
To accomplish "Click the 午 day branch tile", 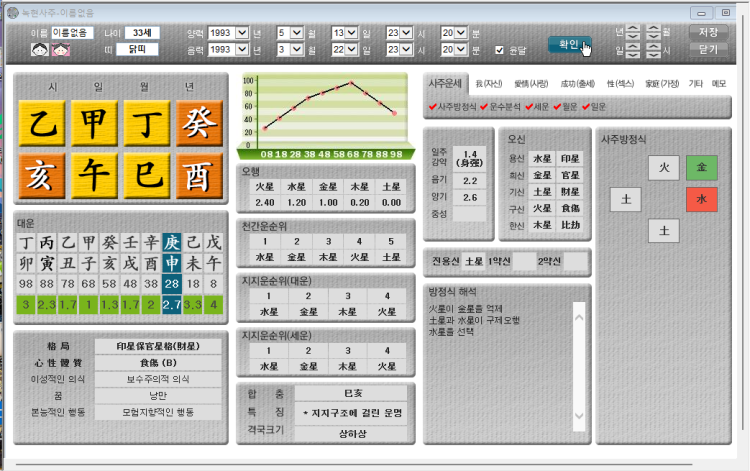I will click(x=93, y=176).
